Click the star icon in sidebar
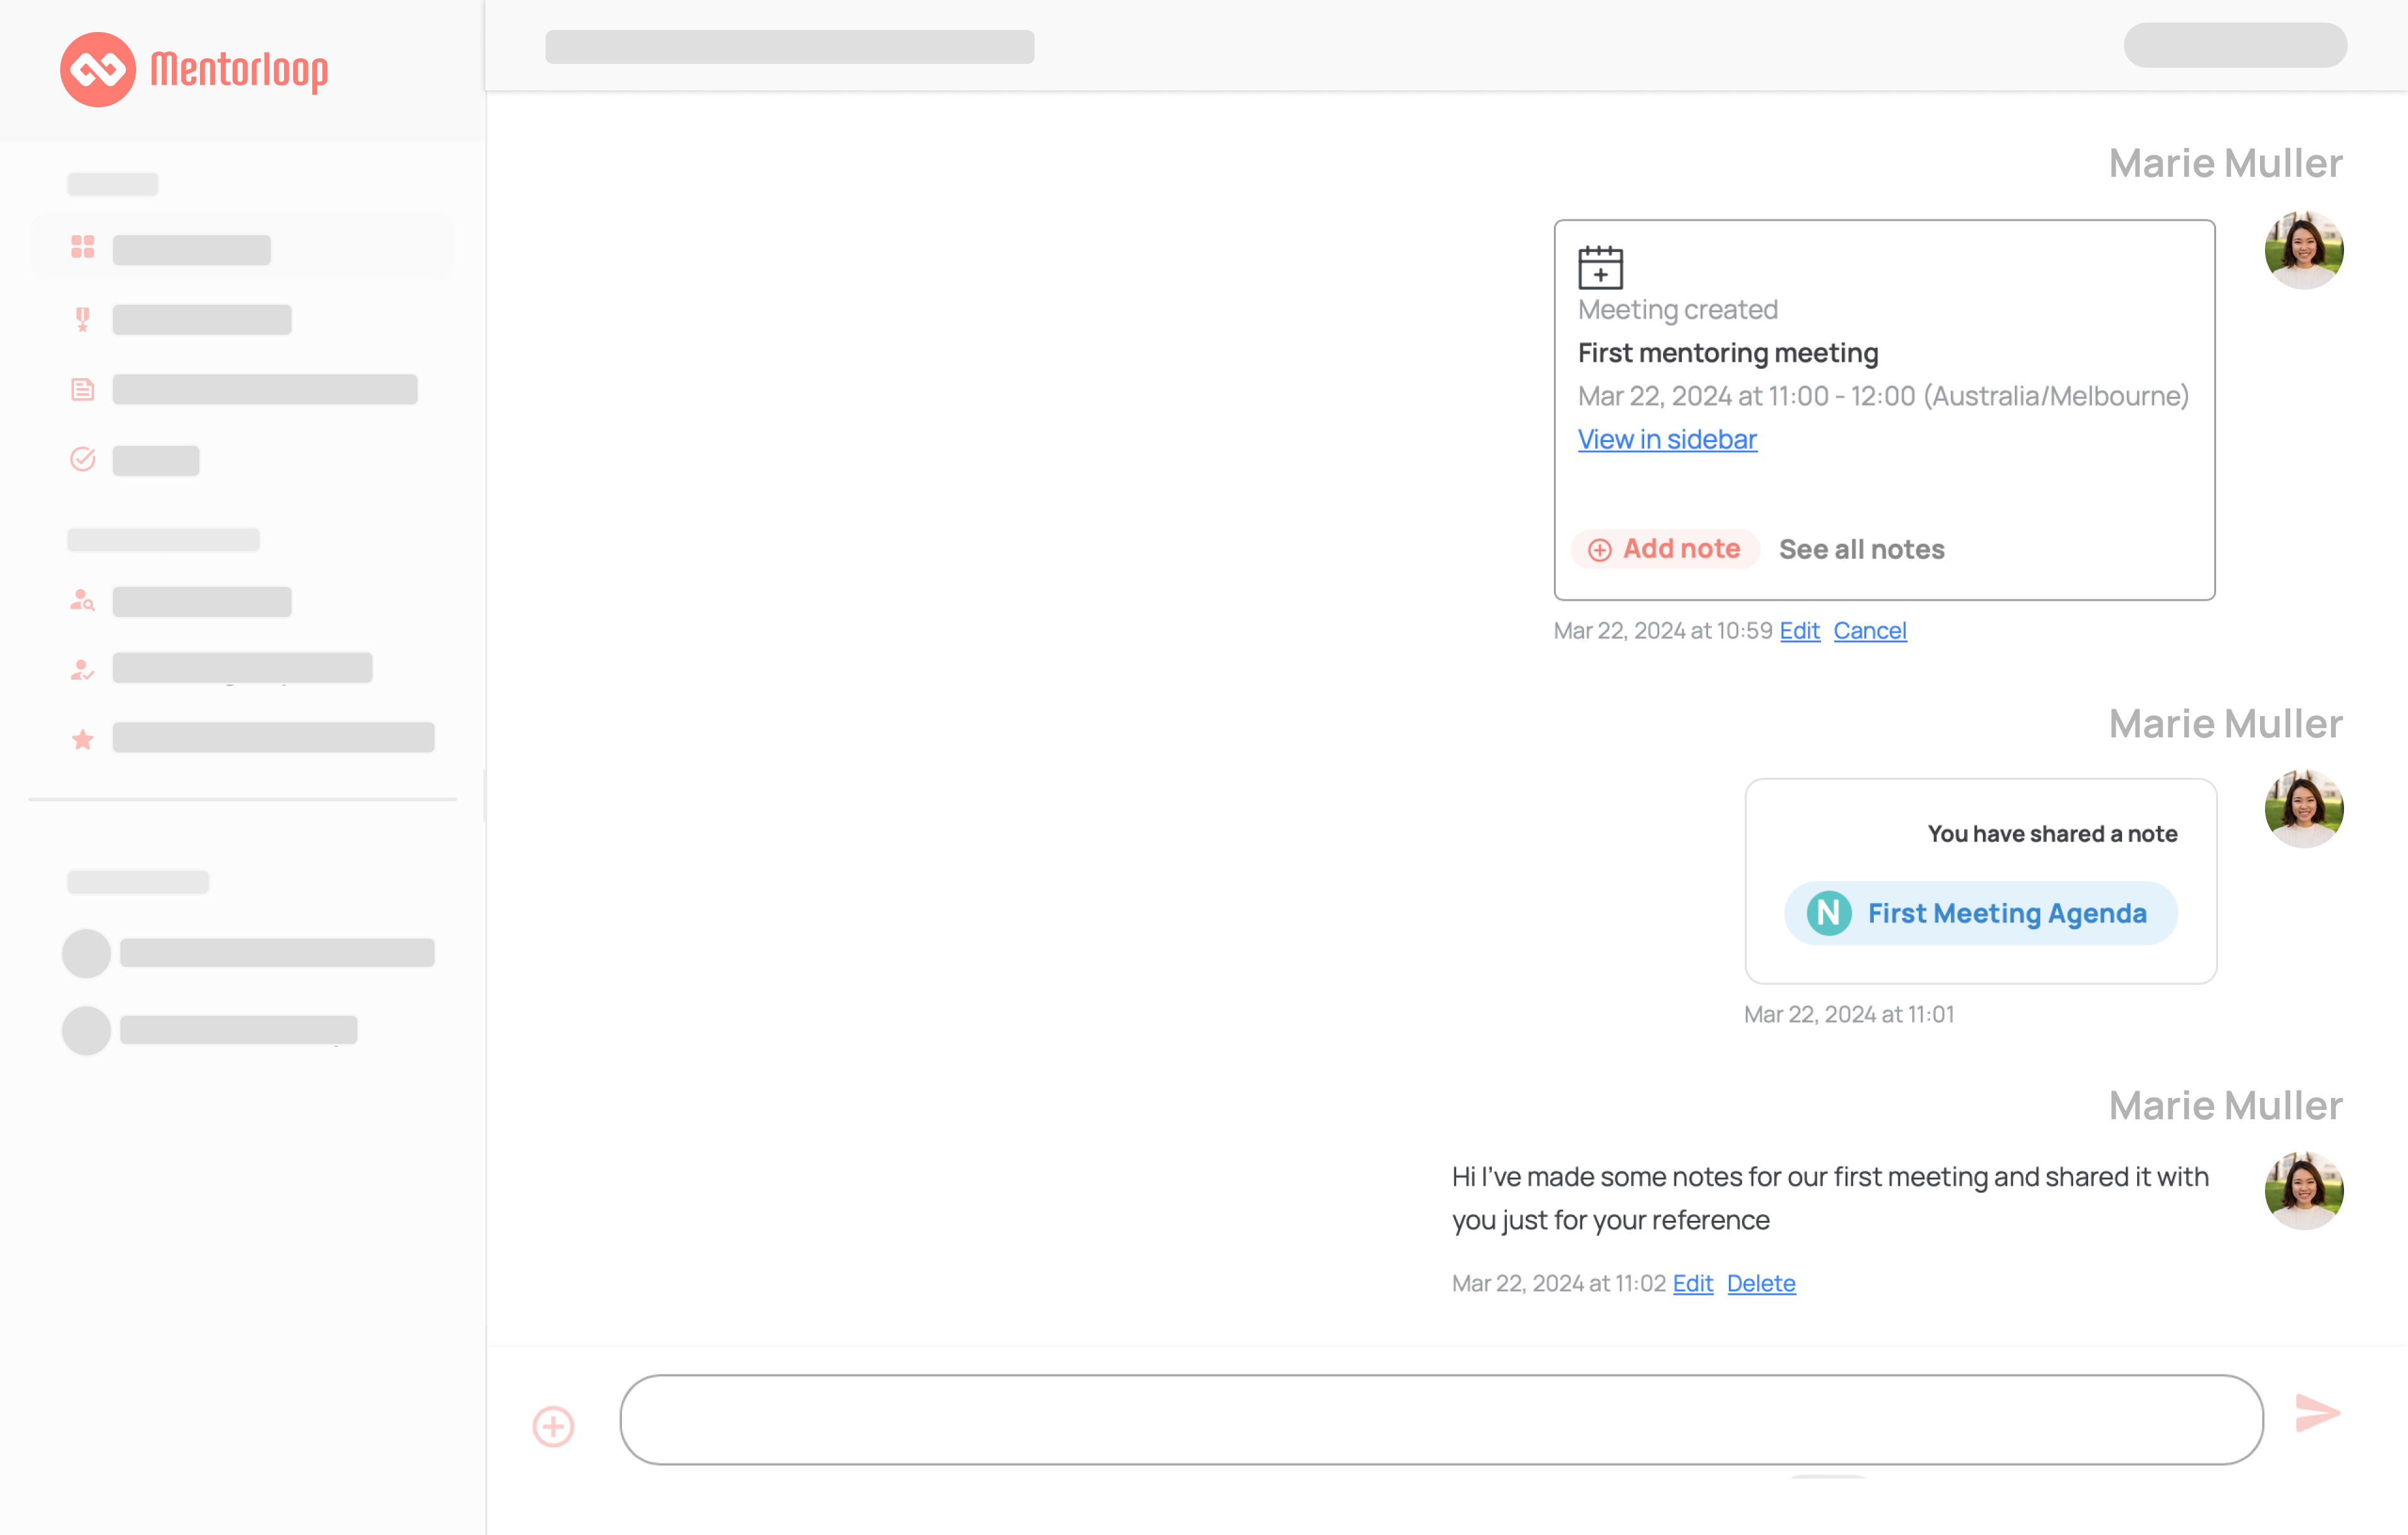The image size is (2408, 1535). pos(83,739)
